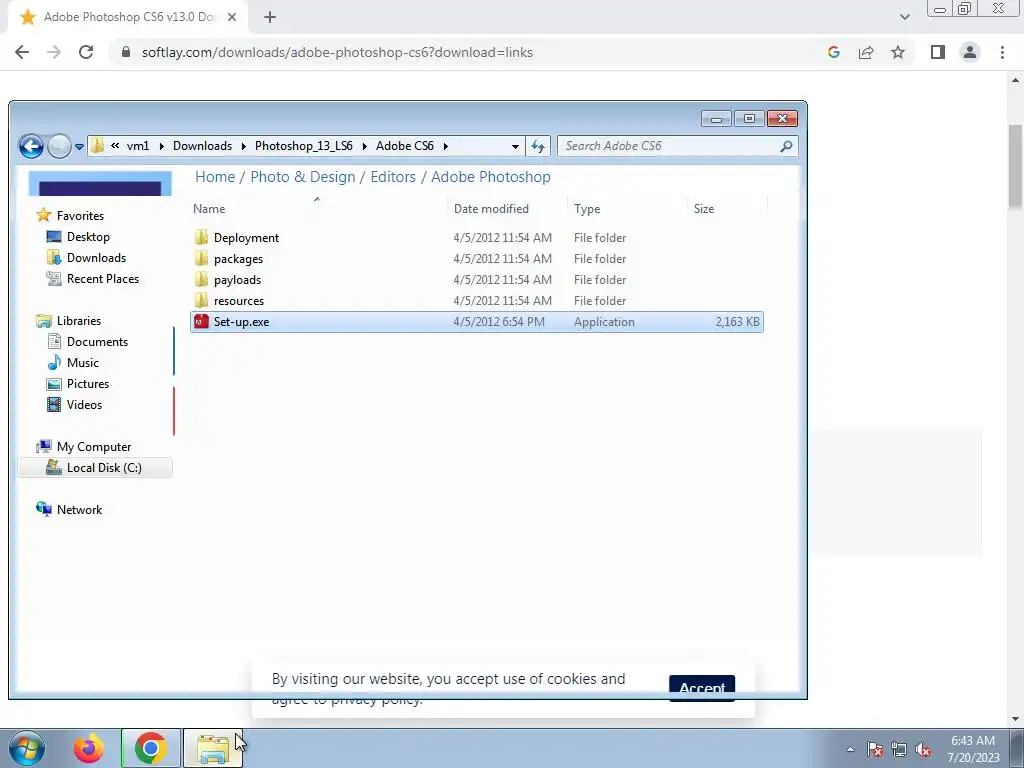Image resolution: width=1024 pixels, height=768 pixels.
Task: Open Recent Places in the navigation pane
Action: 103,278
